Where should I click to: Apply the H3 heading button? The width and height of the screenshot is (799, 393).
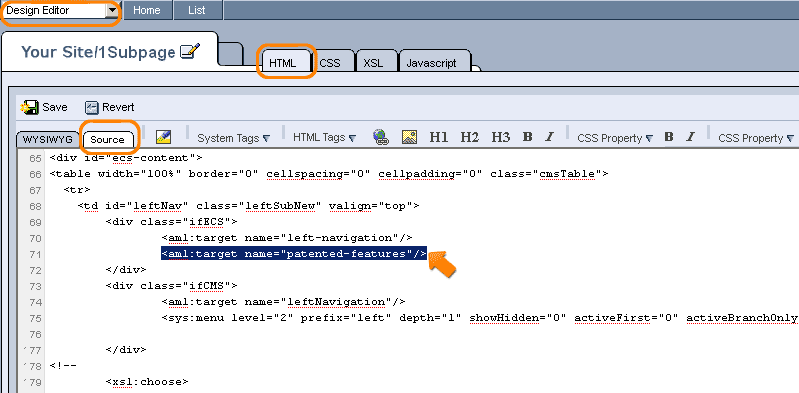click(x=500, y=137)
